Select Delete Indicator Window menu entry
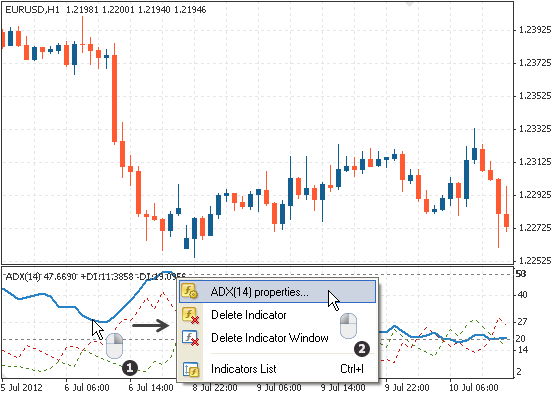Image resolution: width=555 pixels, height=398 pixels. tap(270, 338)
